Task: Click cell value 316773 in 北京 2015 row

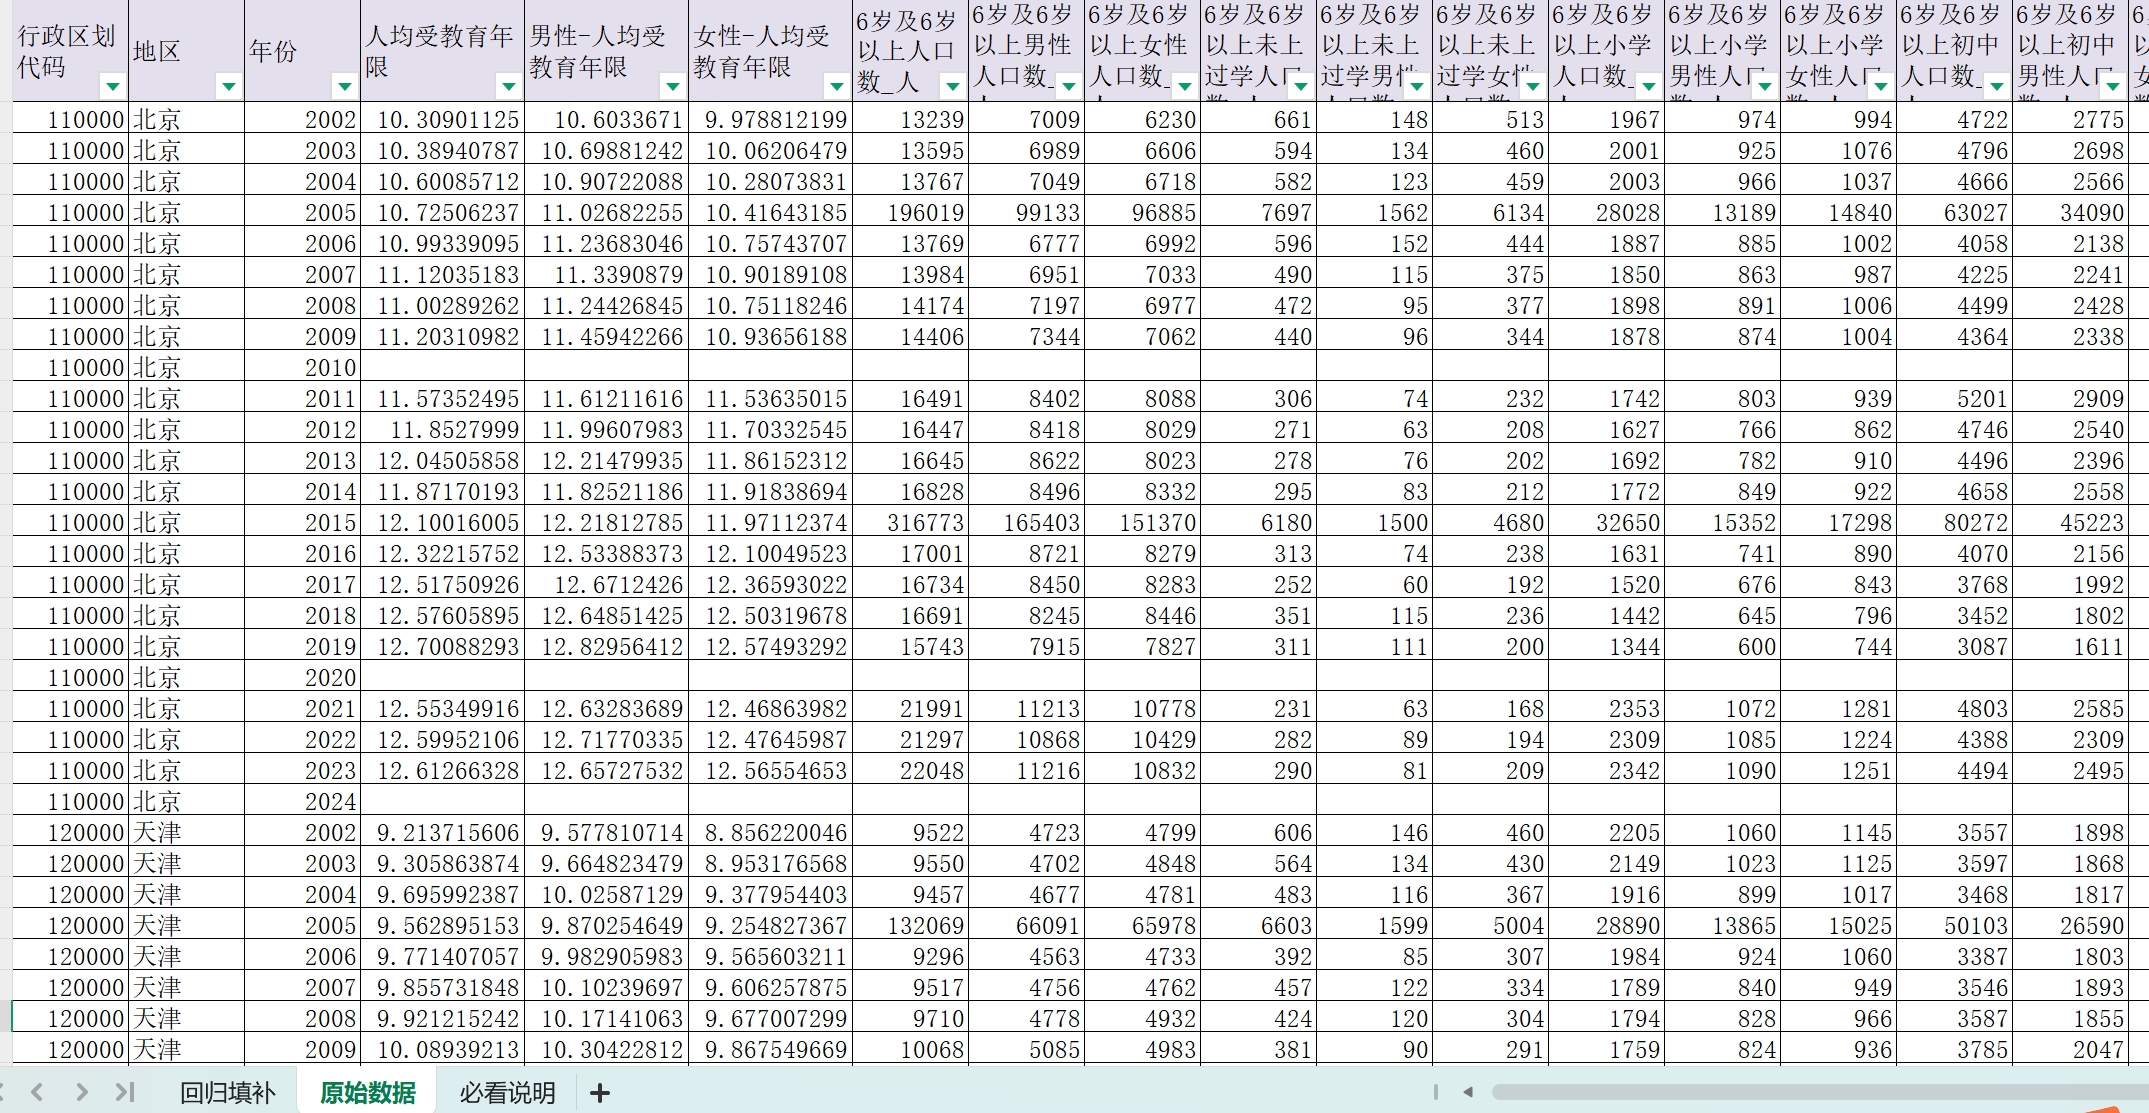Action: [x=910, y=523]
